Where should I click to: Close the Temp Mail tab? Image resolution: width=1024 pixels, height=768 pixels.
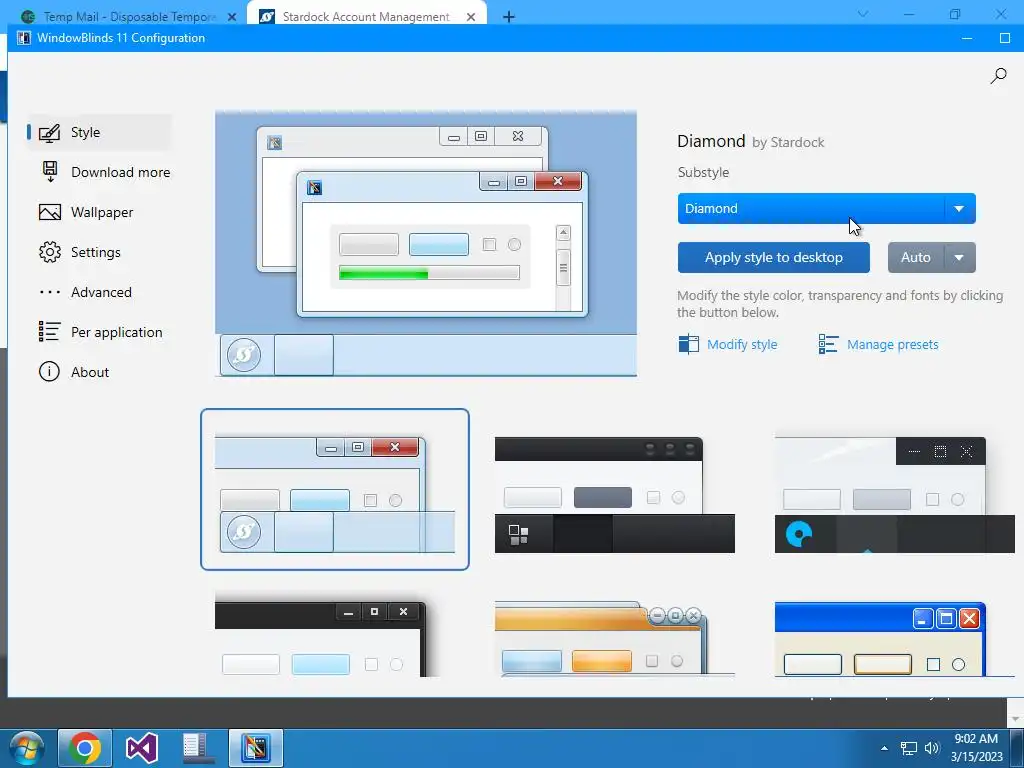232,17
